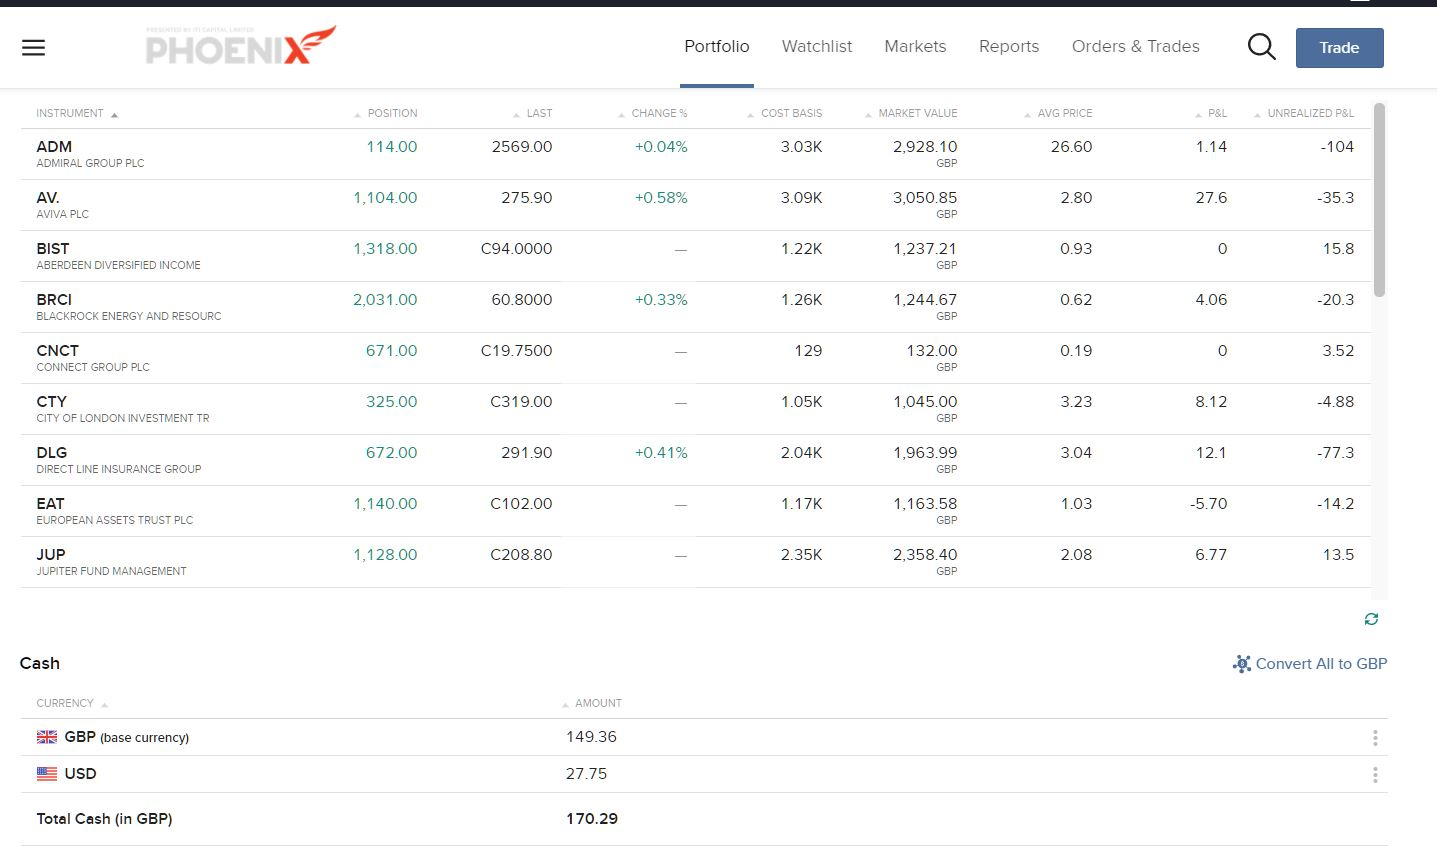
Task: Sort by P&L column header
Action: (x=1211, y=113)
